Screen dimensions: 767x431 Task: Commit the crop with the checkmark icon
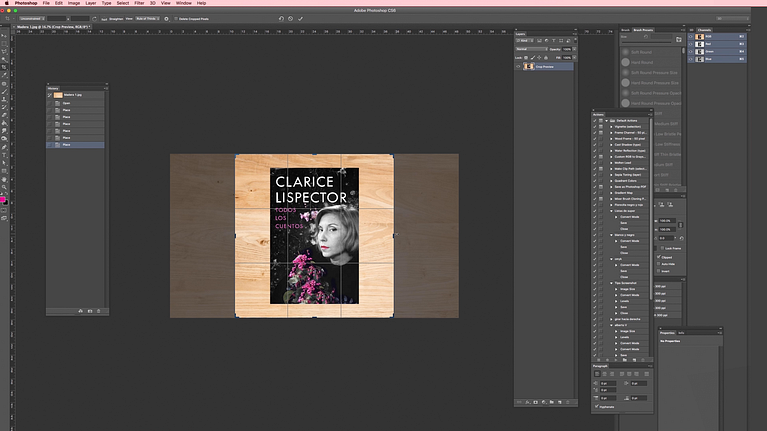pyautogui.click(x=300, y=18)
